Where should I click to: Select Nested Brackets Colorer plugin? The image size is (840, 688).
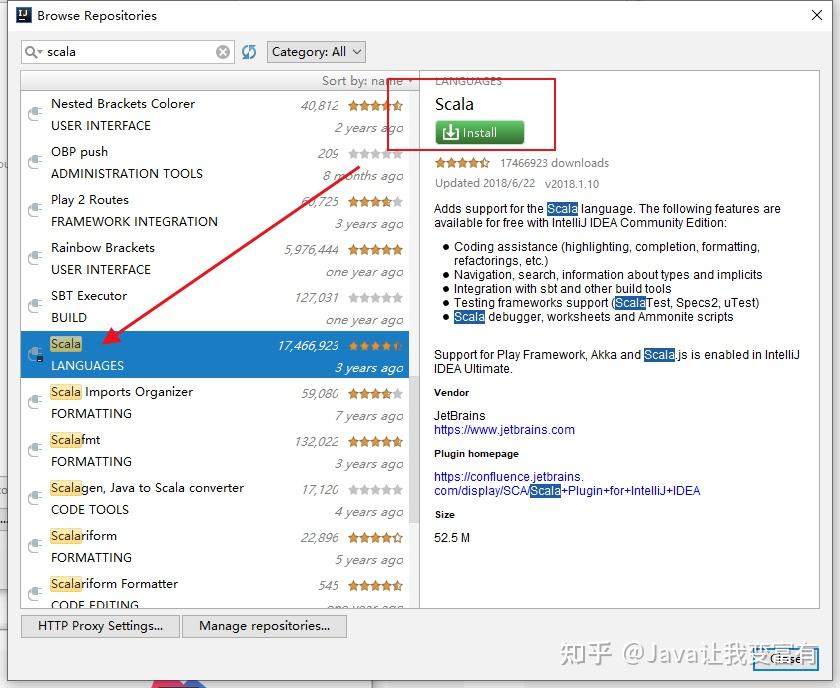215,114
